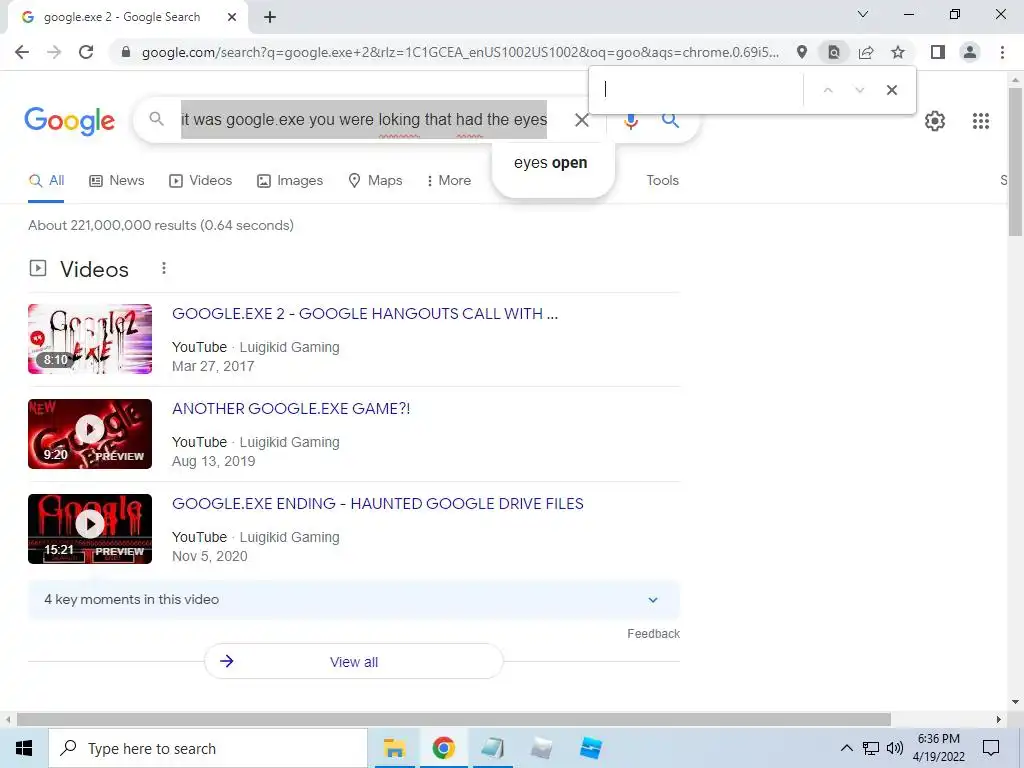Open GOOGLE.EXE ENDING - HAUNTED GOOGLE DRIVE link
The height and width of the screenshot is (768, 1024).
click(377, 504)
